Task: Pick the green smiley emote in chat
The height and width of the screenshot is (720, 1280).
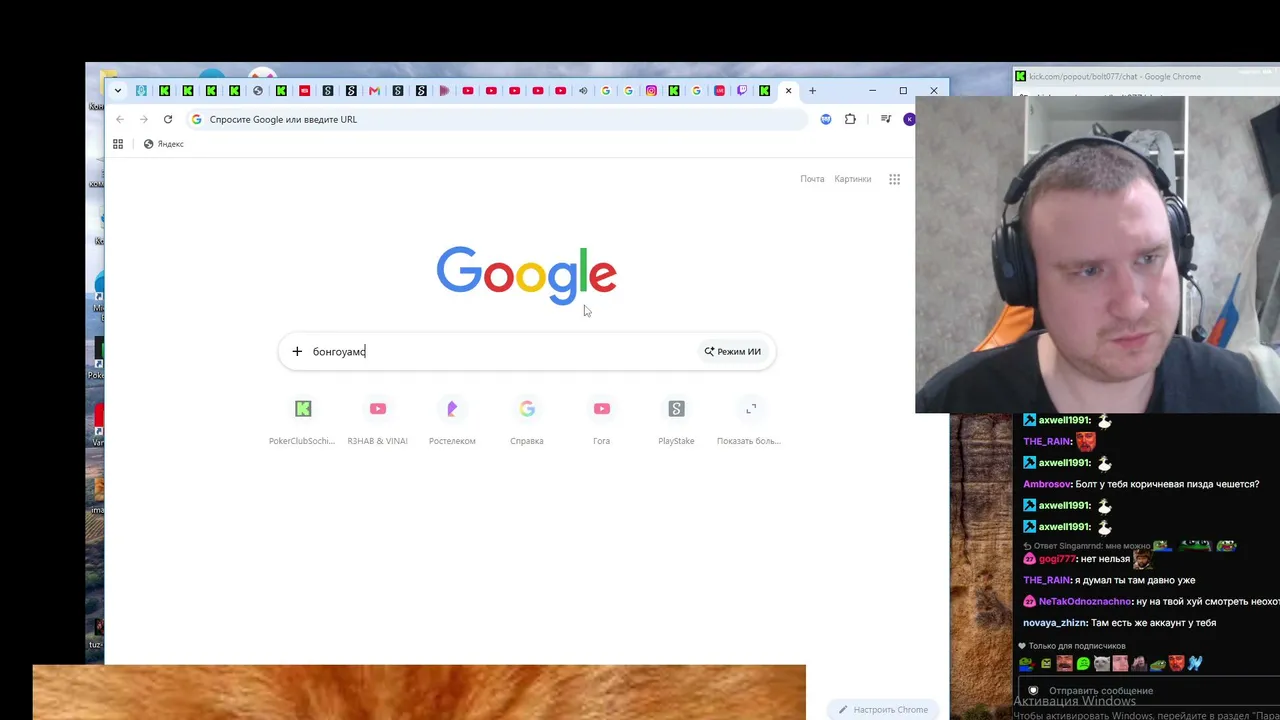Action: [x=1083, y=663]
